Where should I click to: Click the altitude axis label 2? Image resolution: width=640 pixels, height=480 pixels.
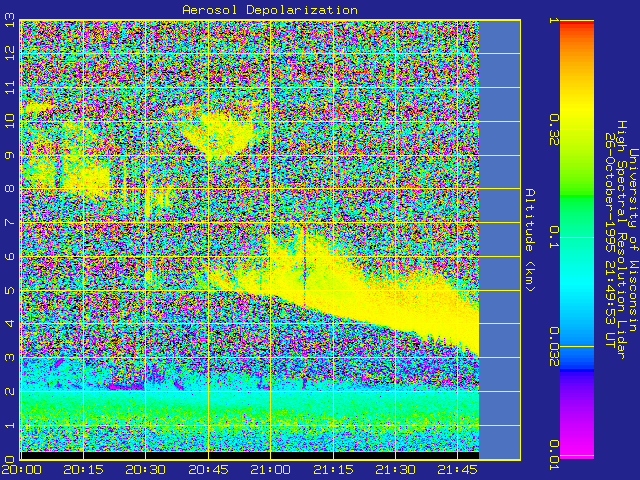coord(10,392)
